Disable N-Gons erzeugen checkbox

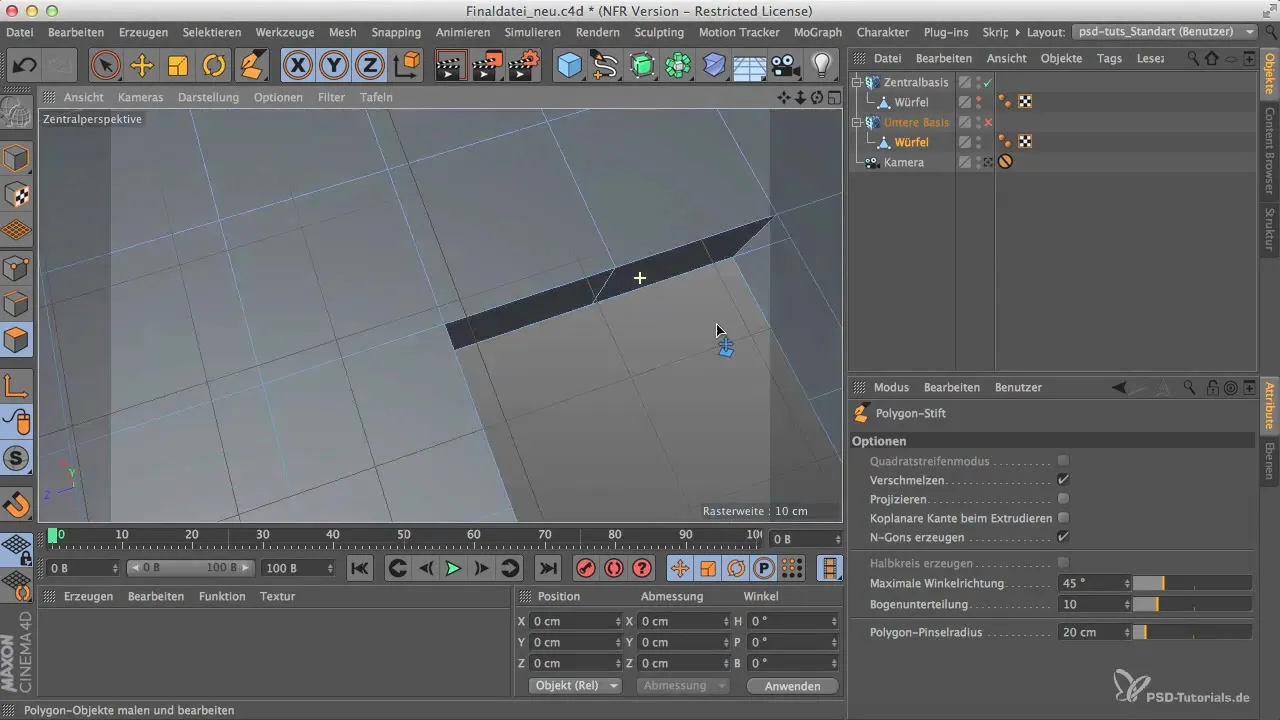pyautogui.click(x=1064, y=537)
